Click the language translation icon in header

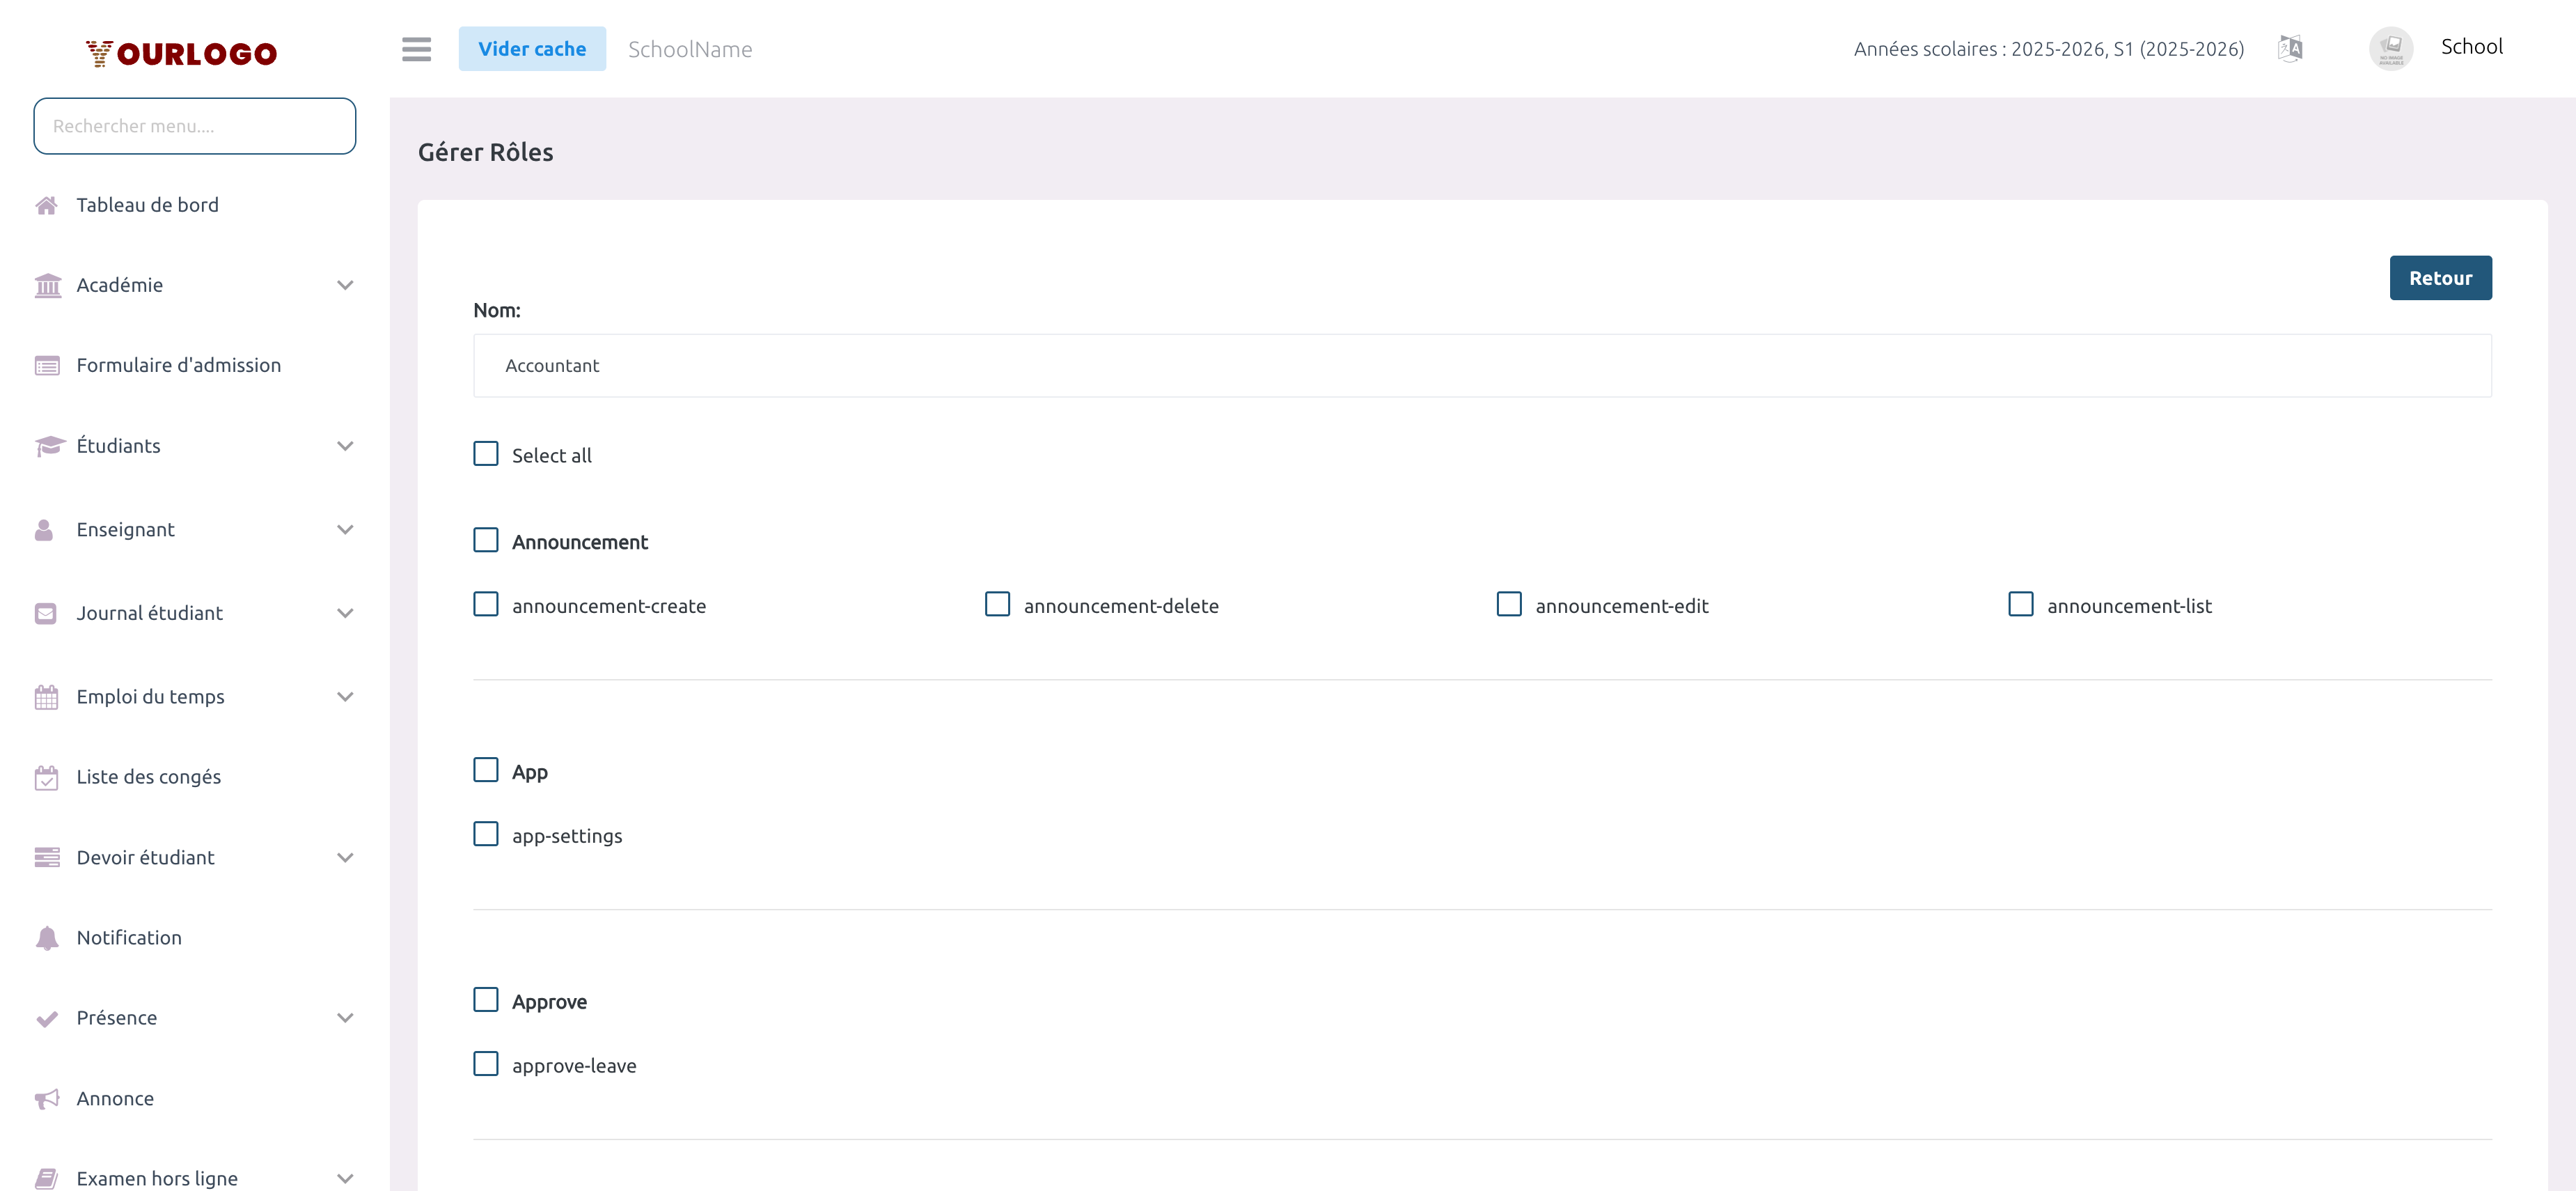coord(2290,47)
